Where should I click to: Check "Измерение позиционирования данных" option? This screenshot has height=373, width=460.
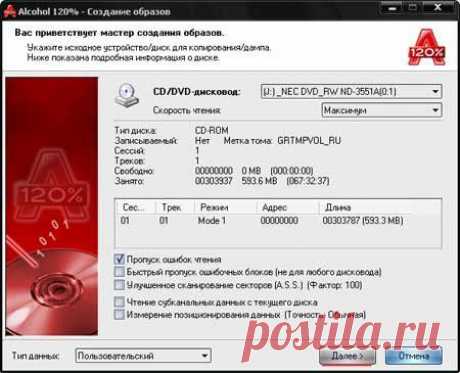[x=119, y=314]
